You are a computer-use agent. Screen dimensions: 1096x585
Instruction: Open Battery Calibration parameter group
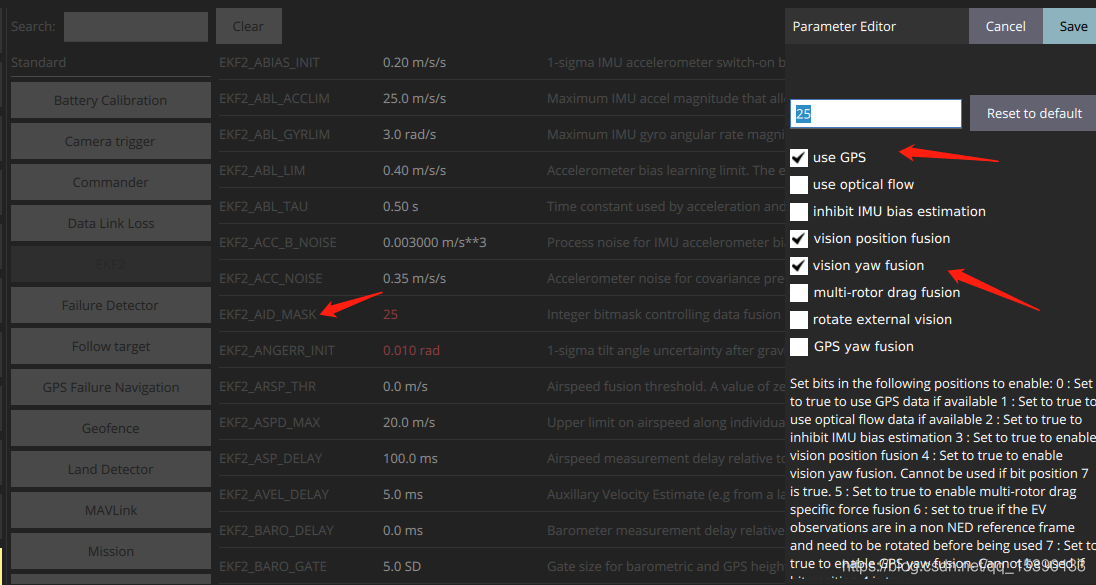click(x=110, y=100)
